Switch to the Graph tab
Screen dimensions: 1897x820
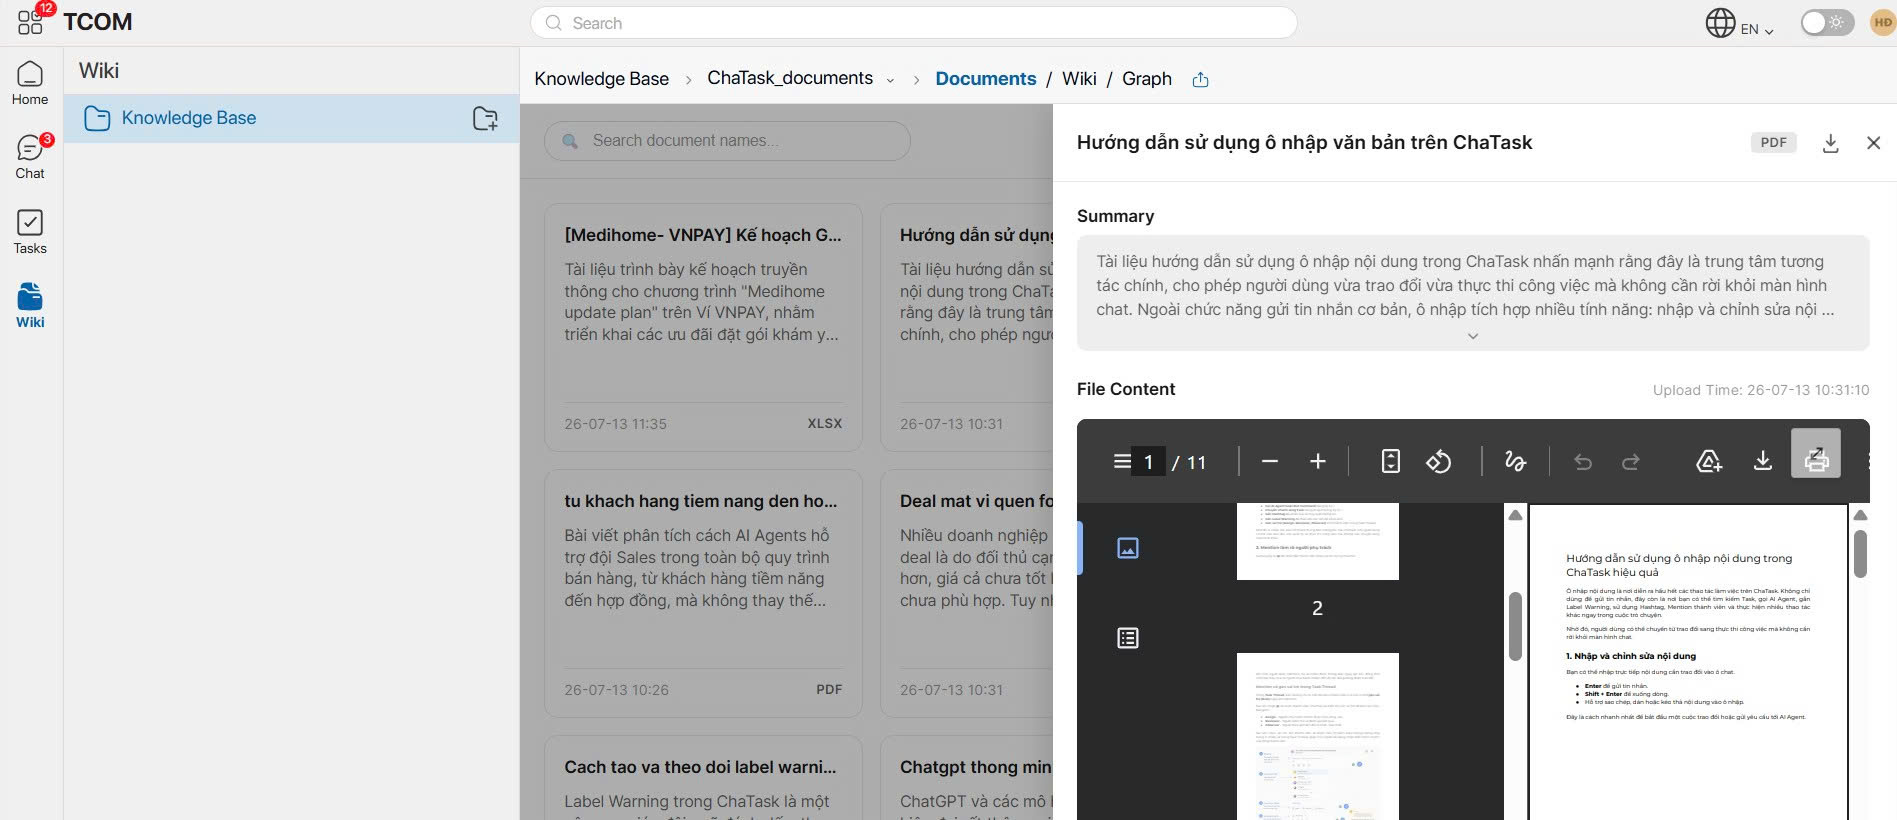click(1146, 79)
